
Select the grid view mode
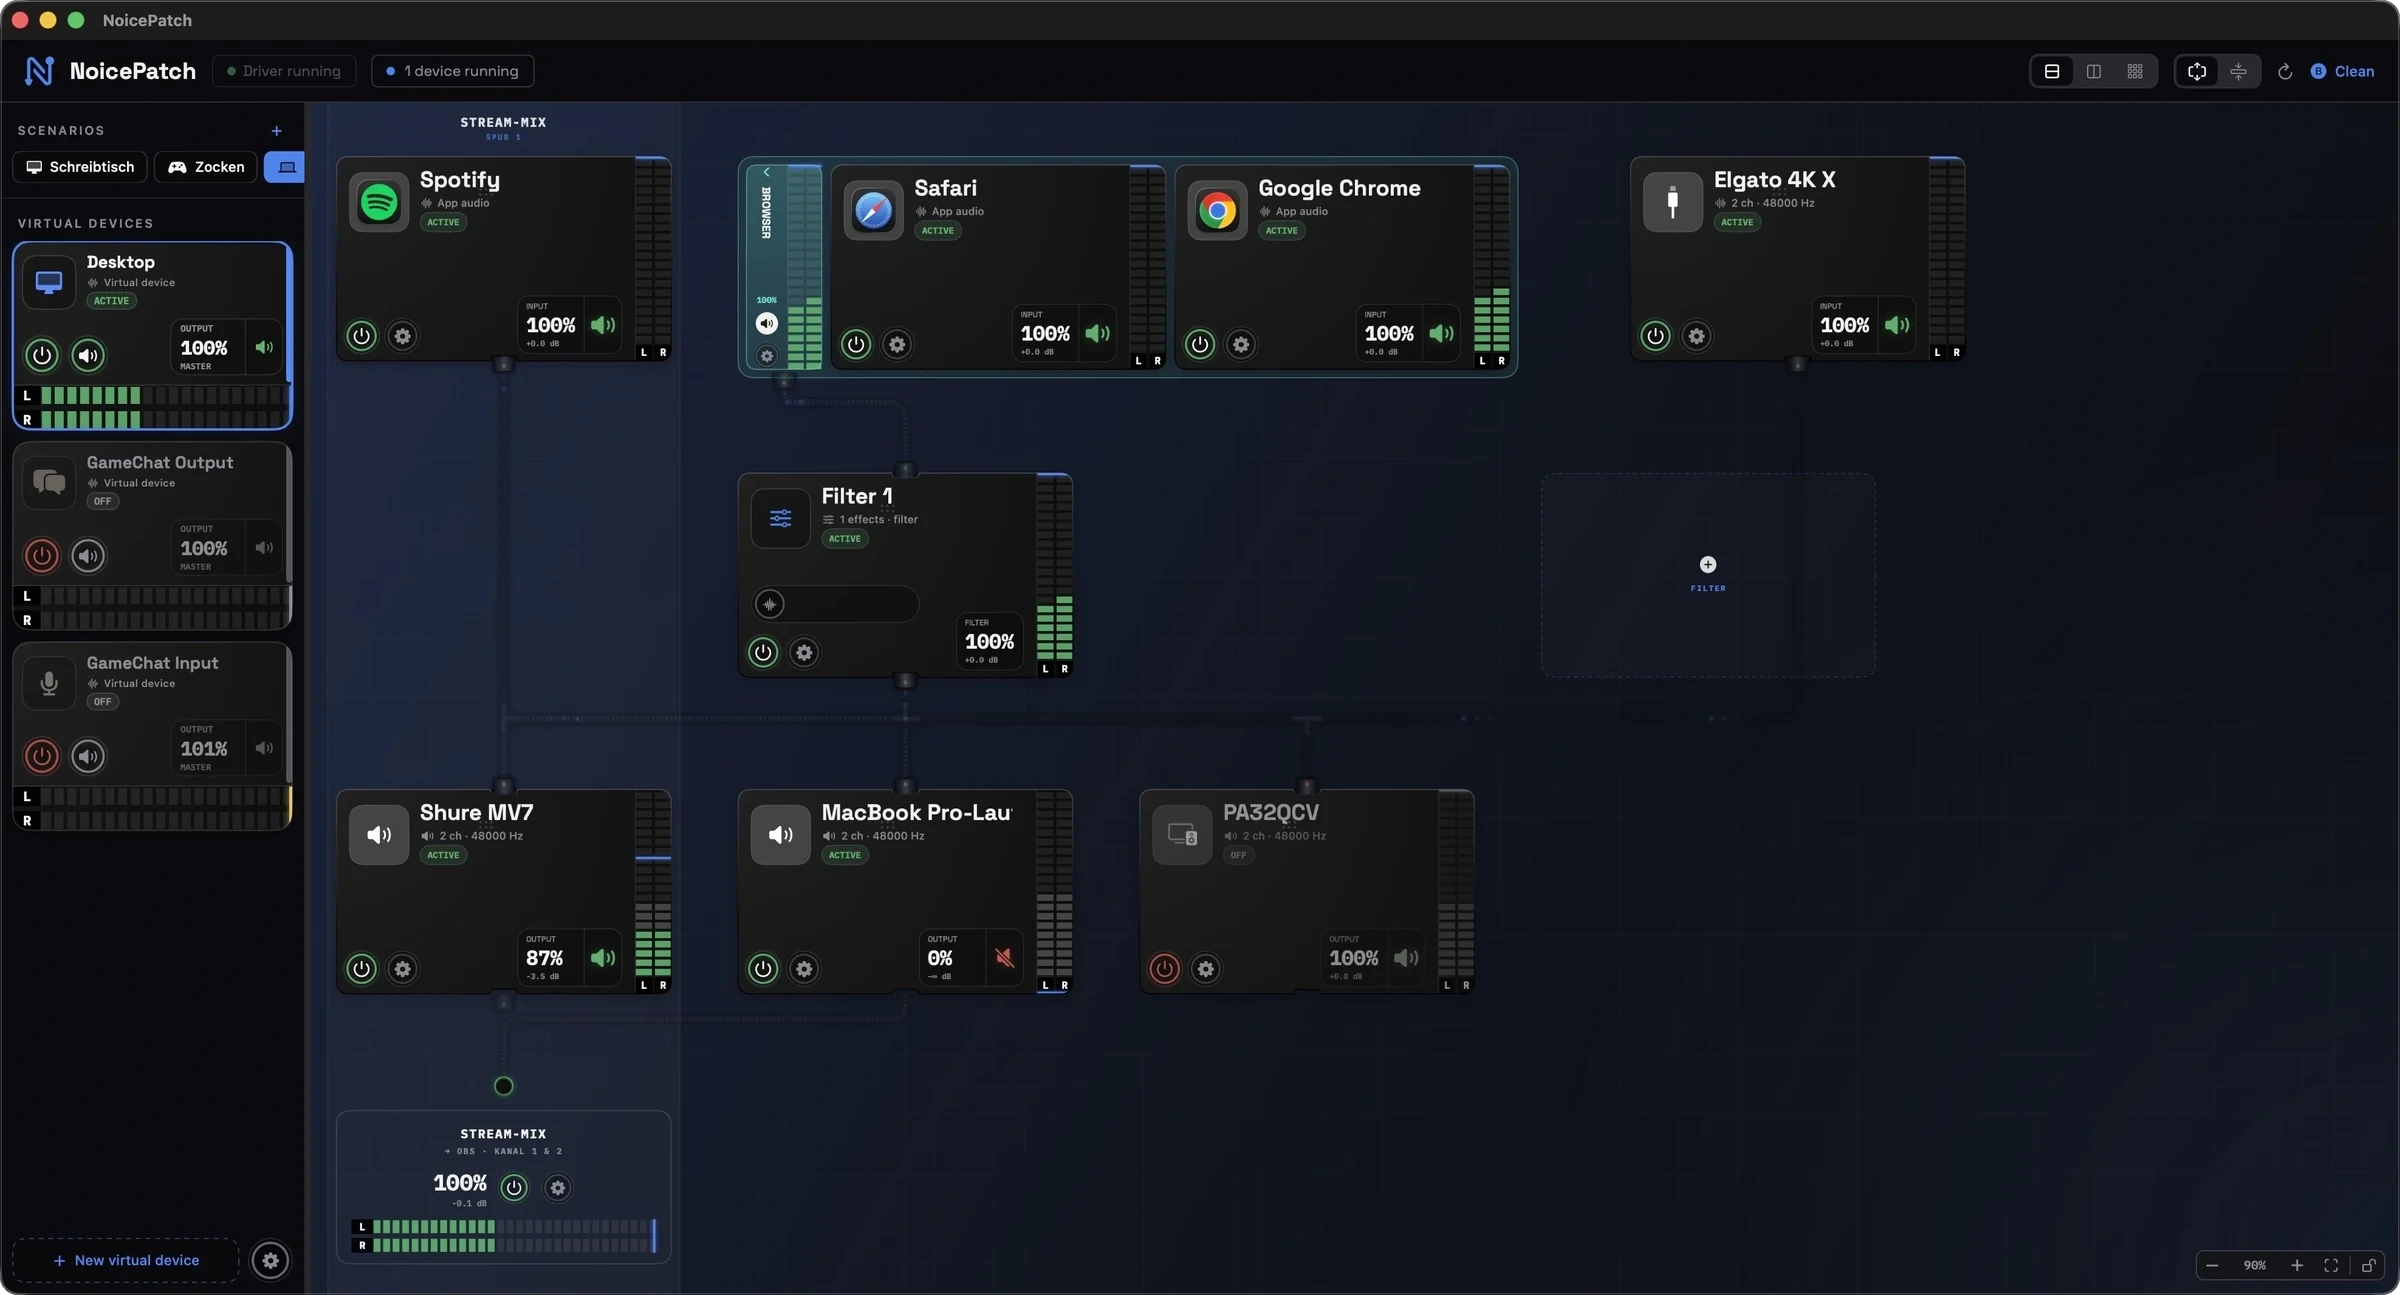click(2135, 72)
